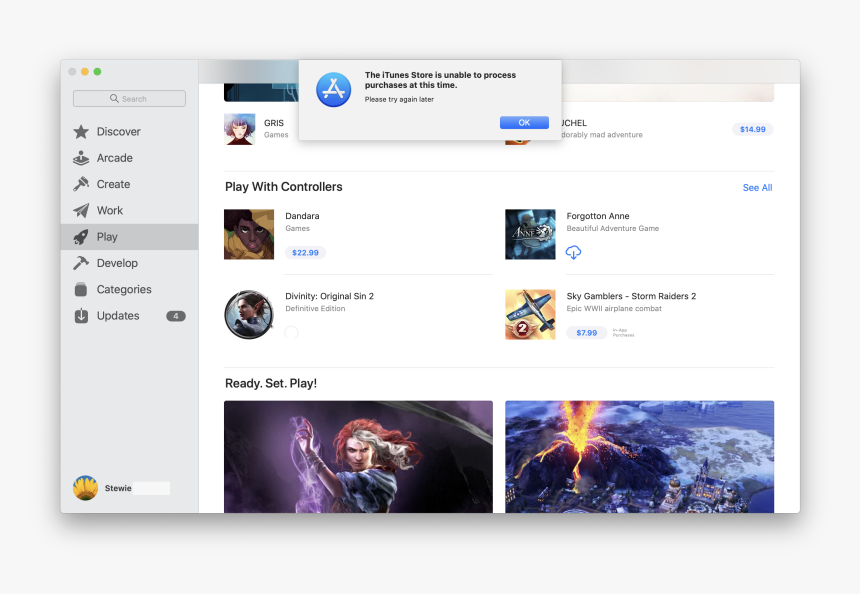Open the Divinity: Original Sin 2 icon

pyautogui.click(x=249, y=314)
